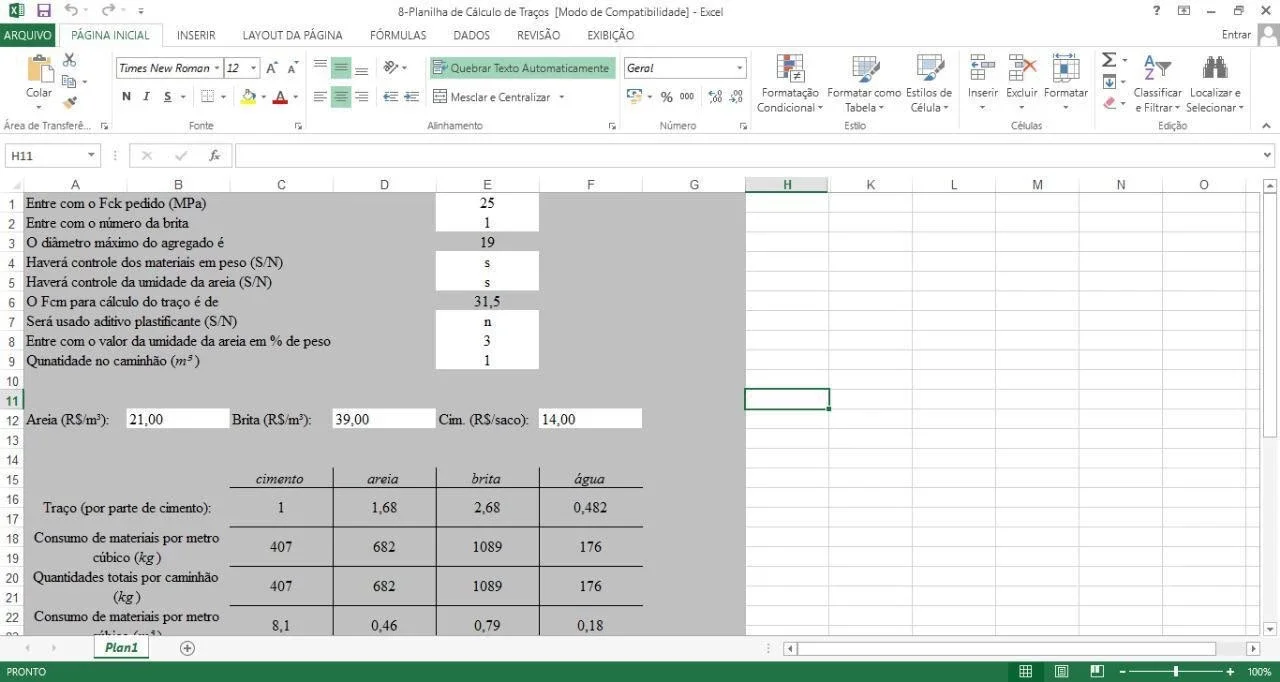Toggle bold N formatting
1280x682 pixels.
click(x=126, y=97)
